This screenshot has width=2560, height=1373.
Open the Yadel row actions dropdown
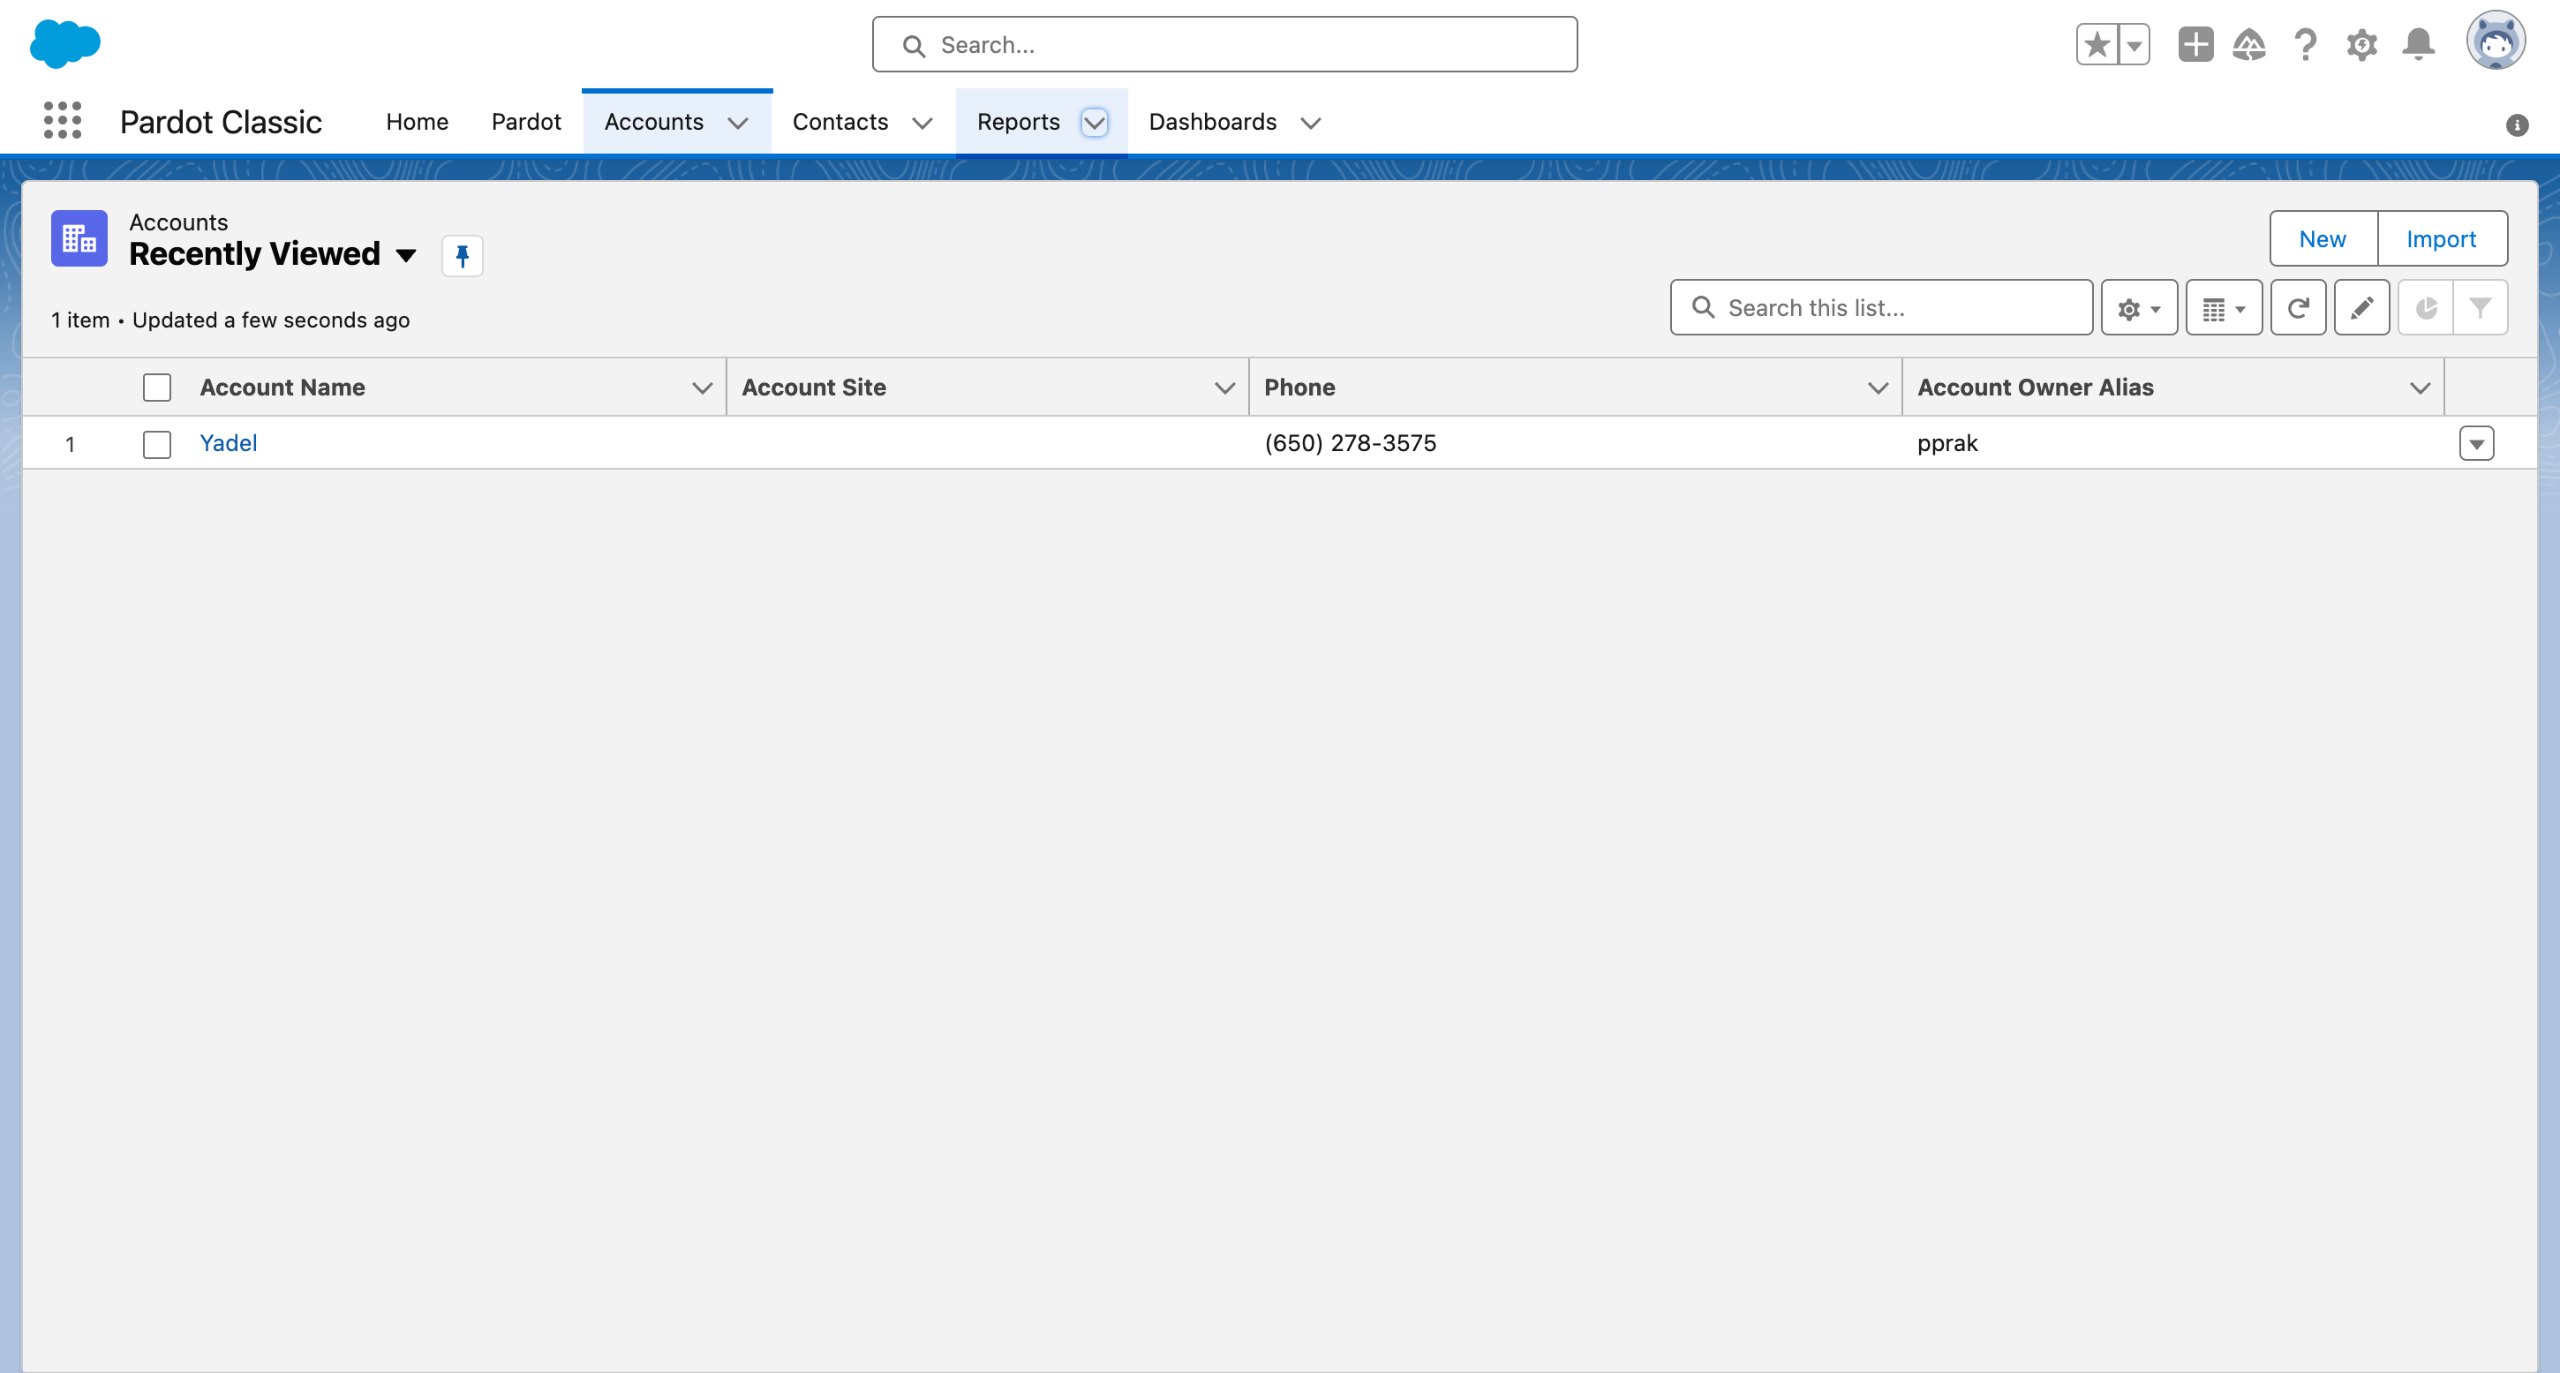point(2477,443)
